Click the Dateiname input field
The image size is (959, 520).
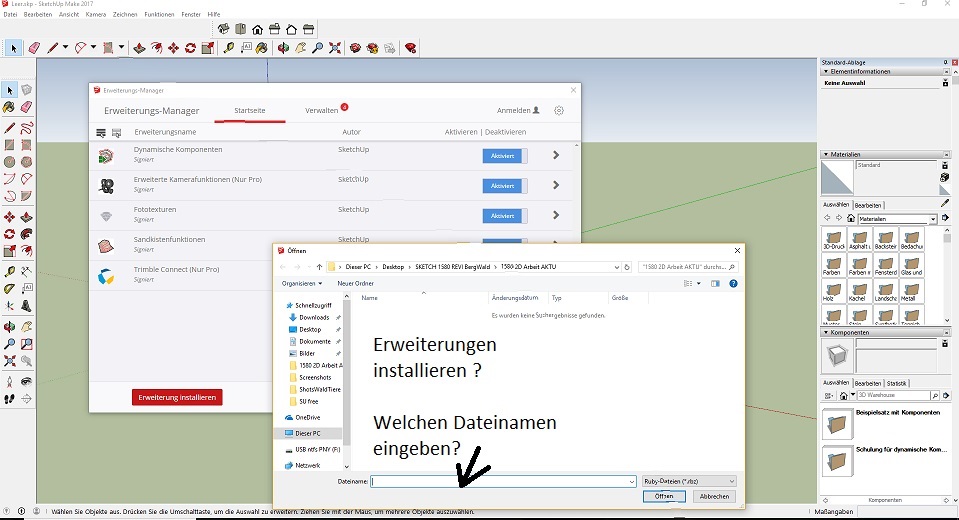click(498, 481)
